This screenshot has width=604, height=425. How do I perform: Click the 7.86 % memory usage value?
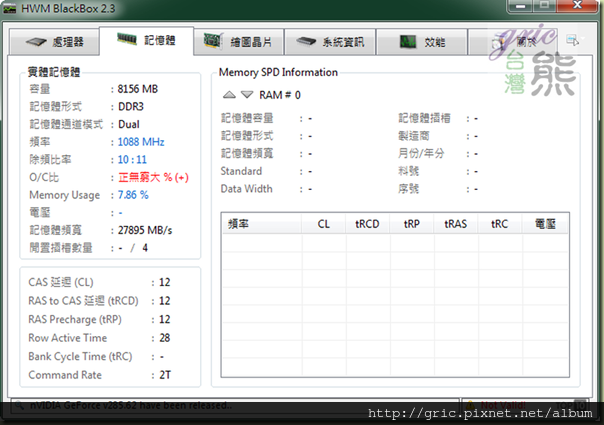pyautogui.click(x=133, y=195)
